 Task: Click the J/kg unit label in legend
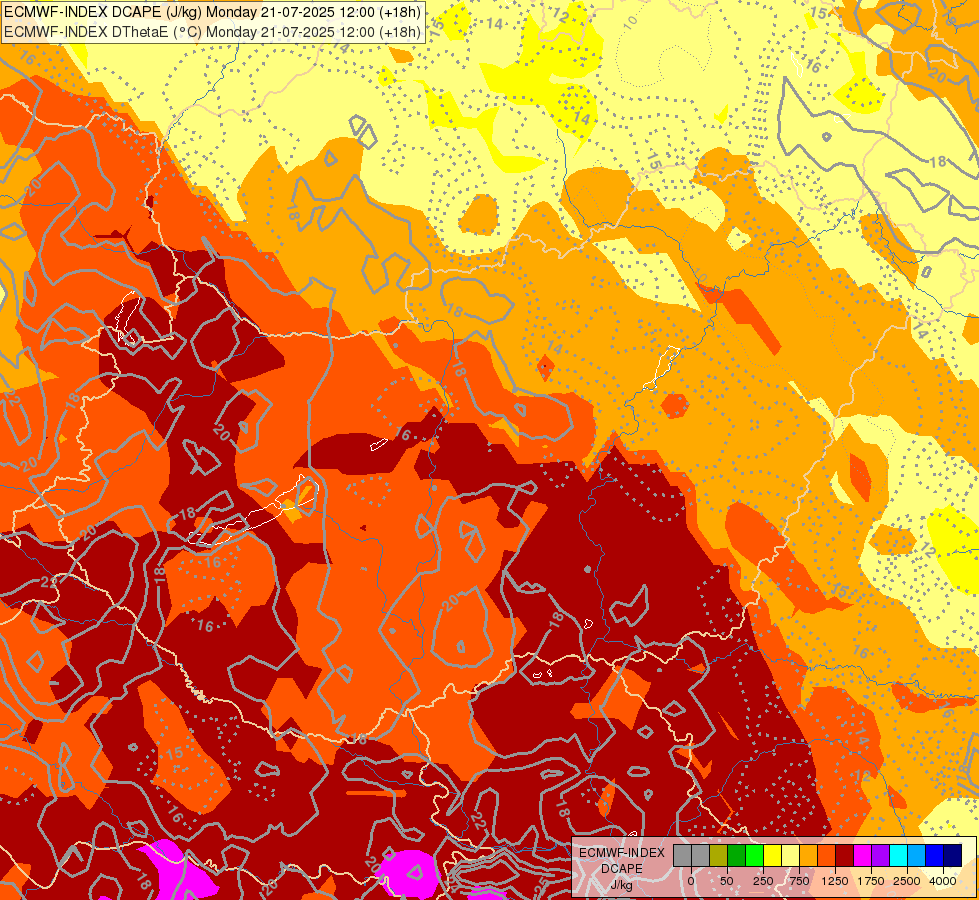click(622, 885)
